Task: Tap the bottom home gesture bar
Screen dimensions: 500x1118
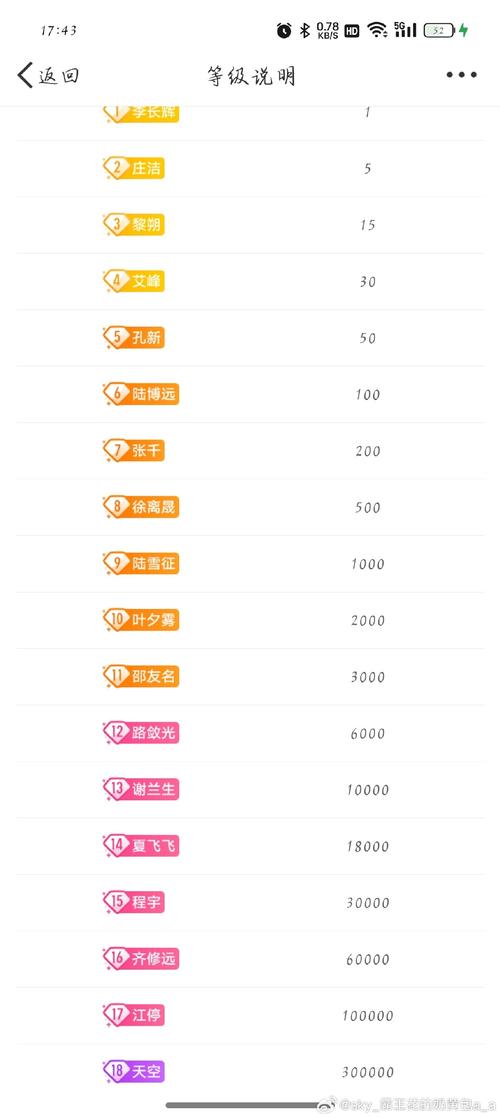Action: [x=243, y=1104]
